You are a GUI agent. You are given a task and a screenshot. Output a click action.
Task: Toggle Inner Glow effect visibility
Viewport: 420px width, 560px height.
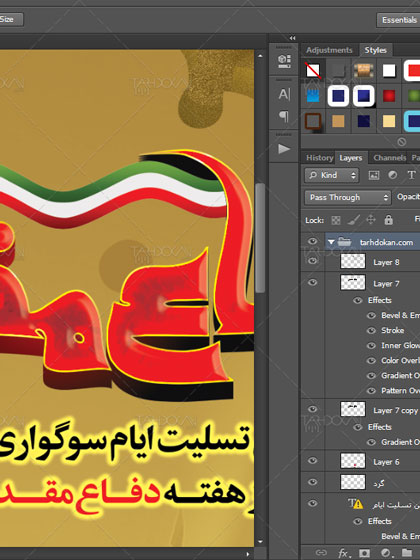[x=371, y=345]
